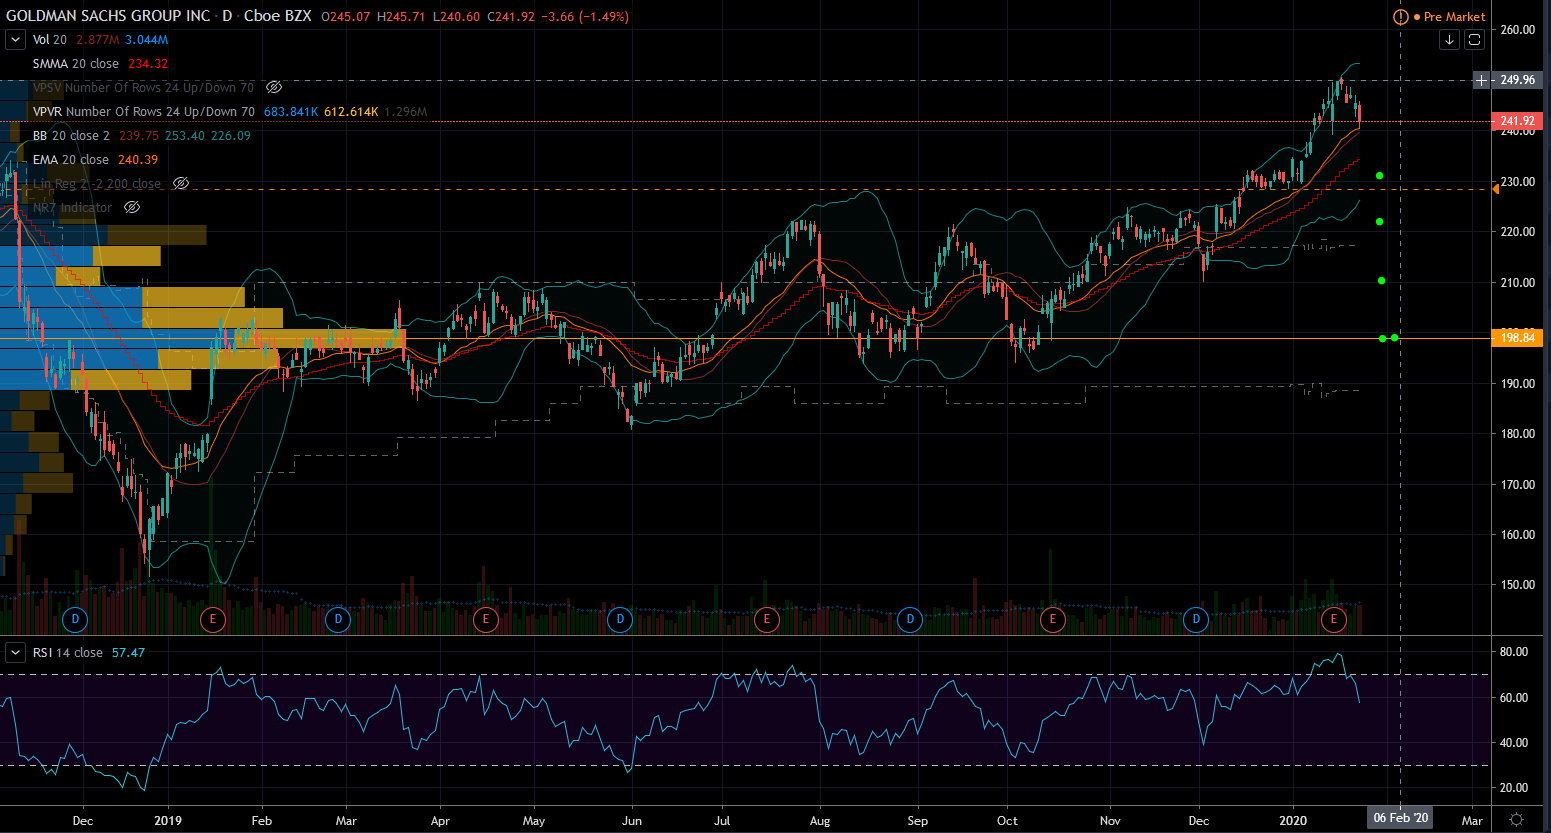This screenshot has height=833, width=1551.
Task: Click the orange 198.84 price line label
Action: 1517,338
